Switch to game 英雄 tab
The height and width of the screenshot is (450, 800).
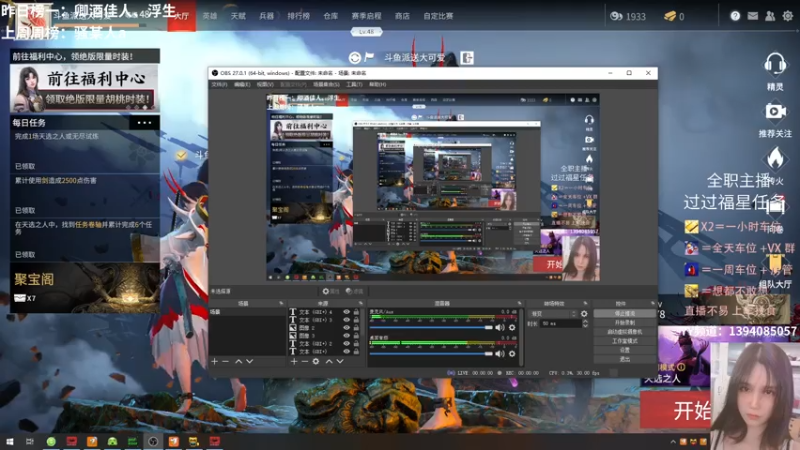tap(210, 16)
